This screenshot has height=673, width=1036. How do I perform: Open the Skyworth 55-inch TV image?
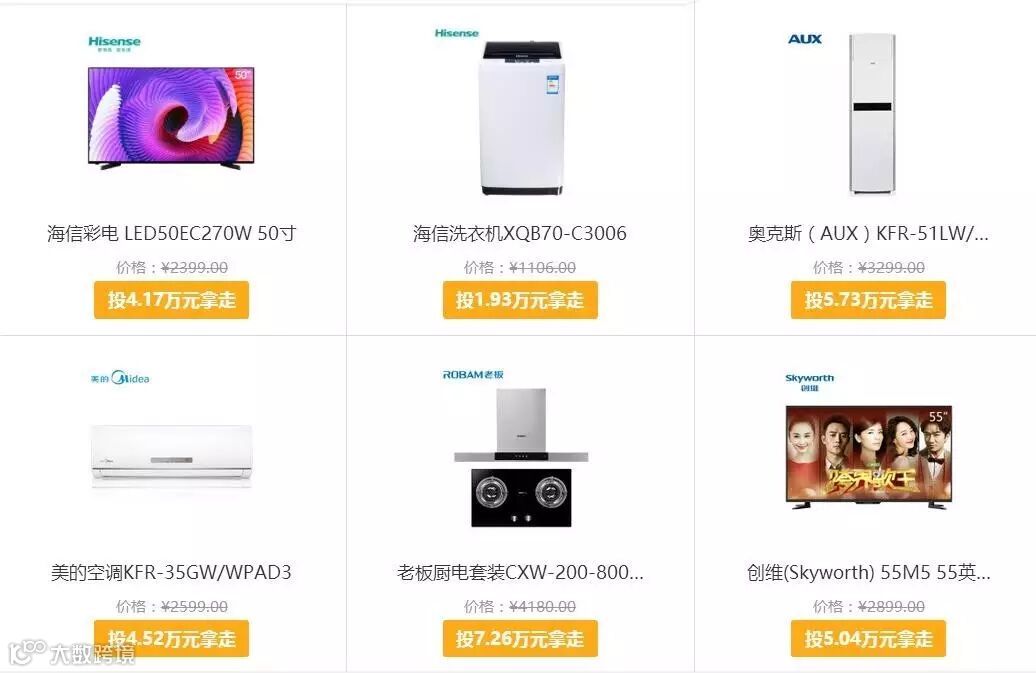[869, 457]
